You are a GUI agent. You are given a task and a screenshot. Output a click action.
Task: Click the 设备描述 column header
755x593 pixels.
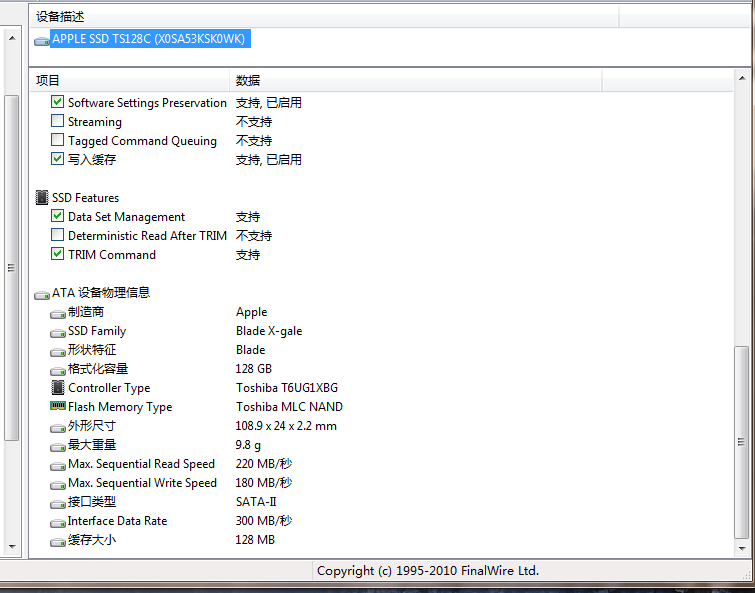tap(60, 17)
